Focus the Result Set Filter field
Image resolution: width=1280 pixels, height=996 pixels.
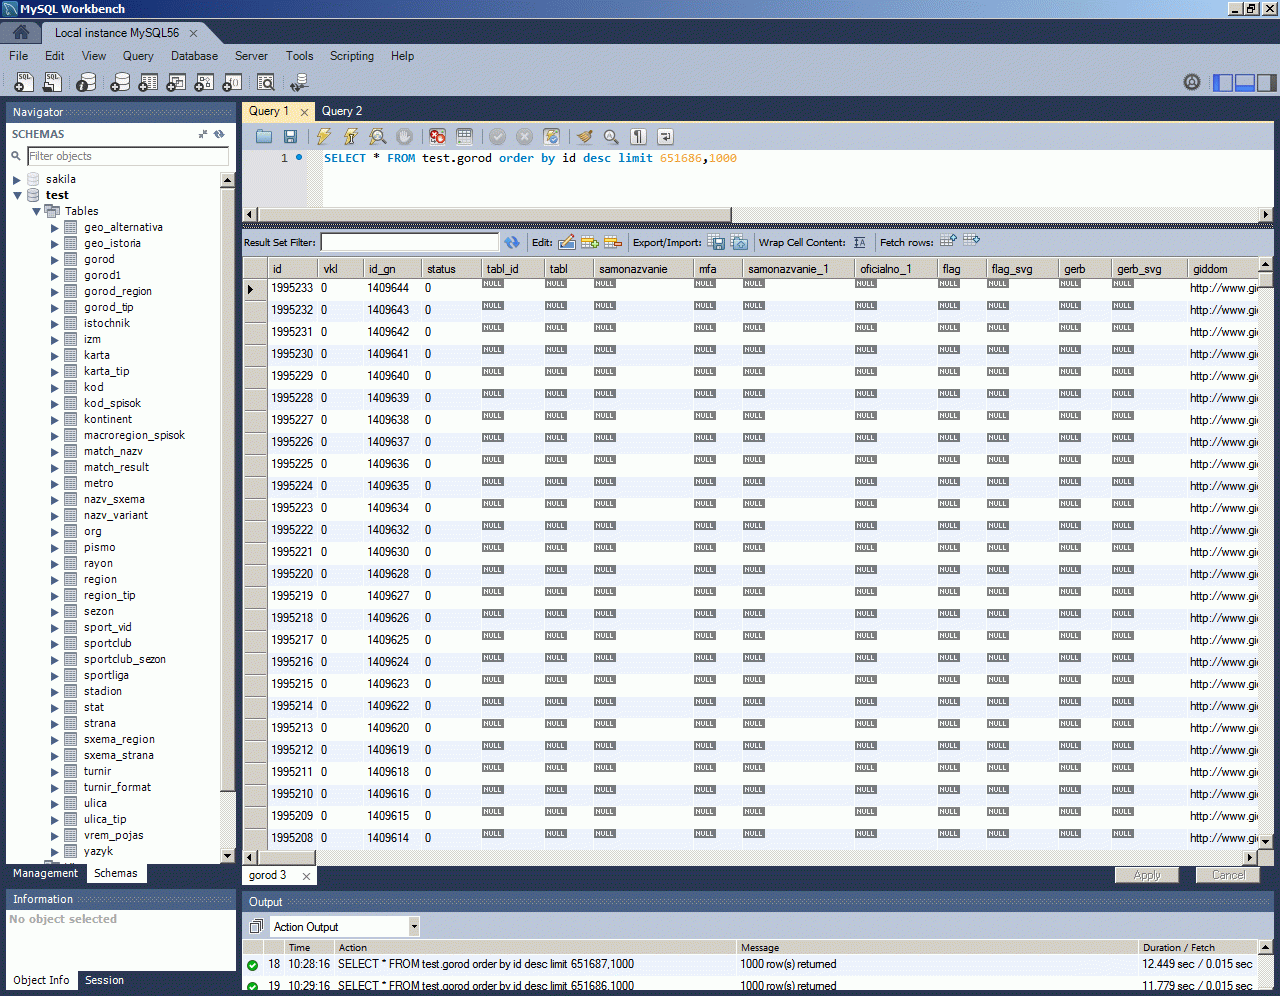click(409, 242)
